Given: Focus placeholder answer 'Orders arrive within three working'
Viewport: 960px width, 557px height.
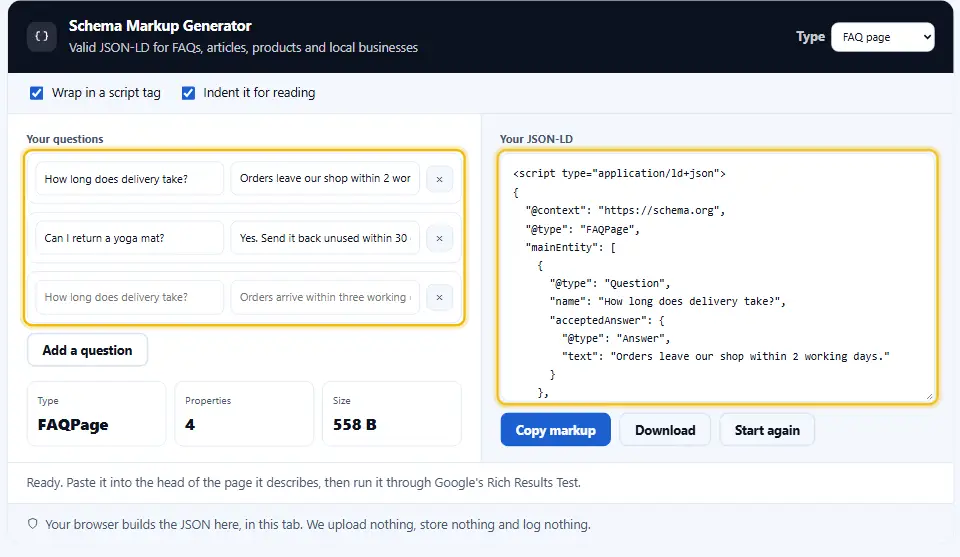Looking at the screenshot, I should click(325, 297).
